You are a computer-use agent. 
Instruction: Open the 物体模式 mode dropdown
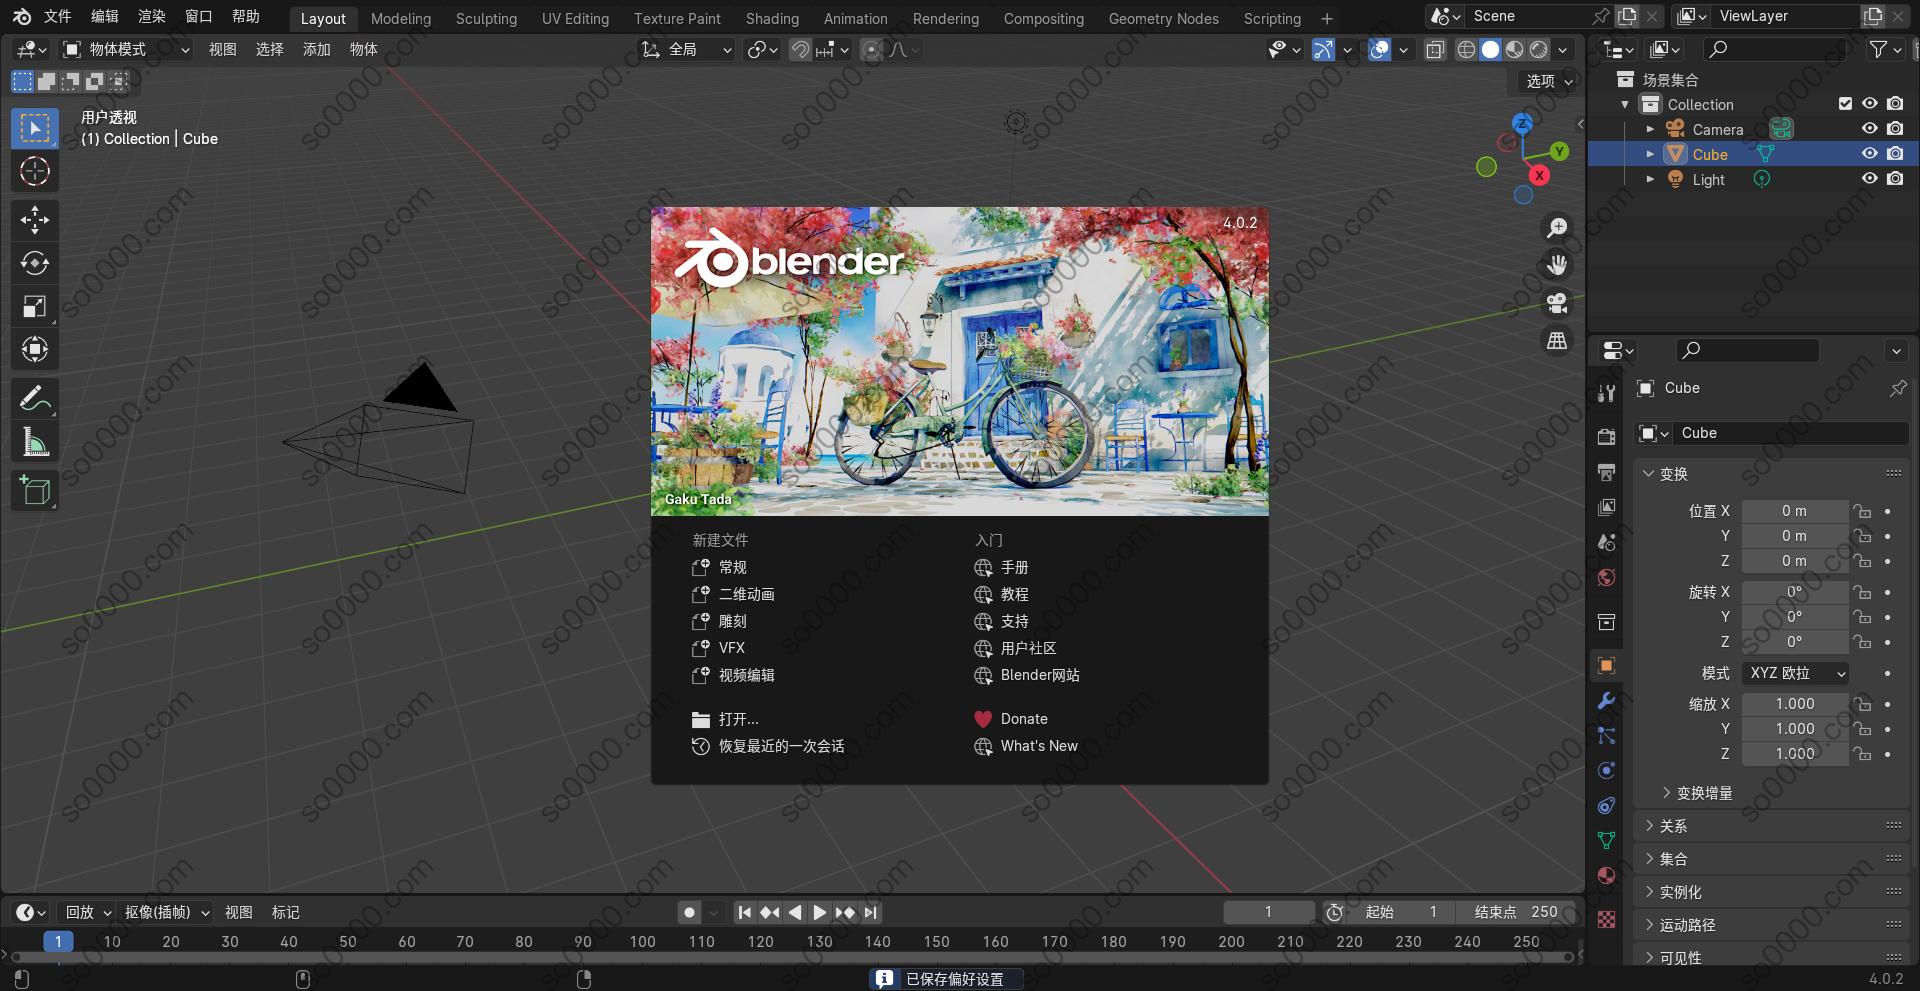point(126,50)
